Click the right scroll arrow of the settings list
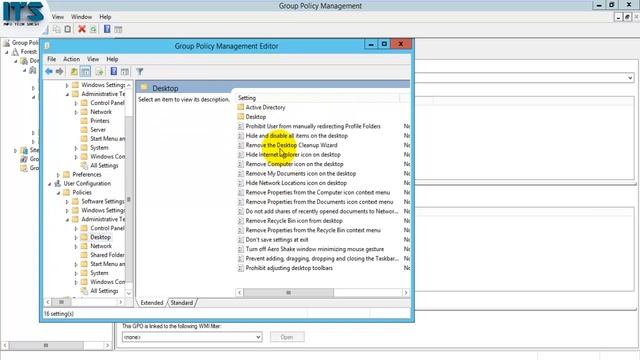 (405, 292)
